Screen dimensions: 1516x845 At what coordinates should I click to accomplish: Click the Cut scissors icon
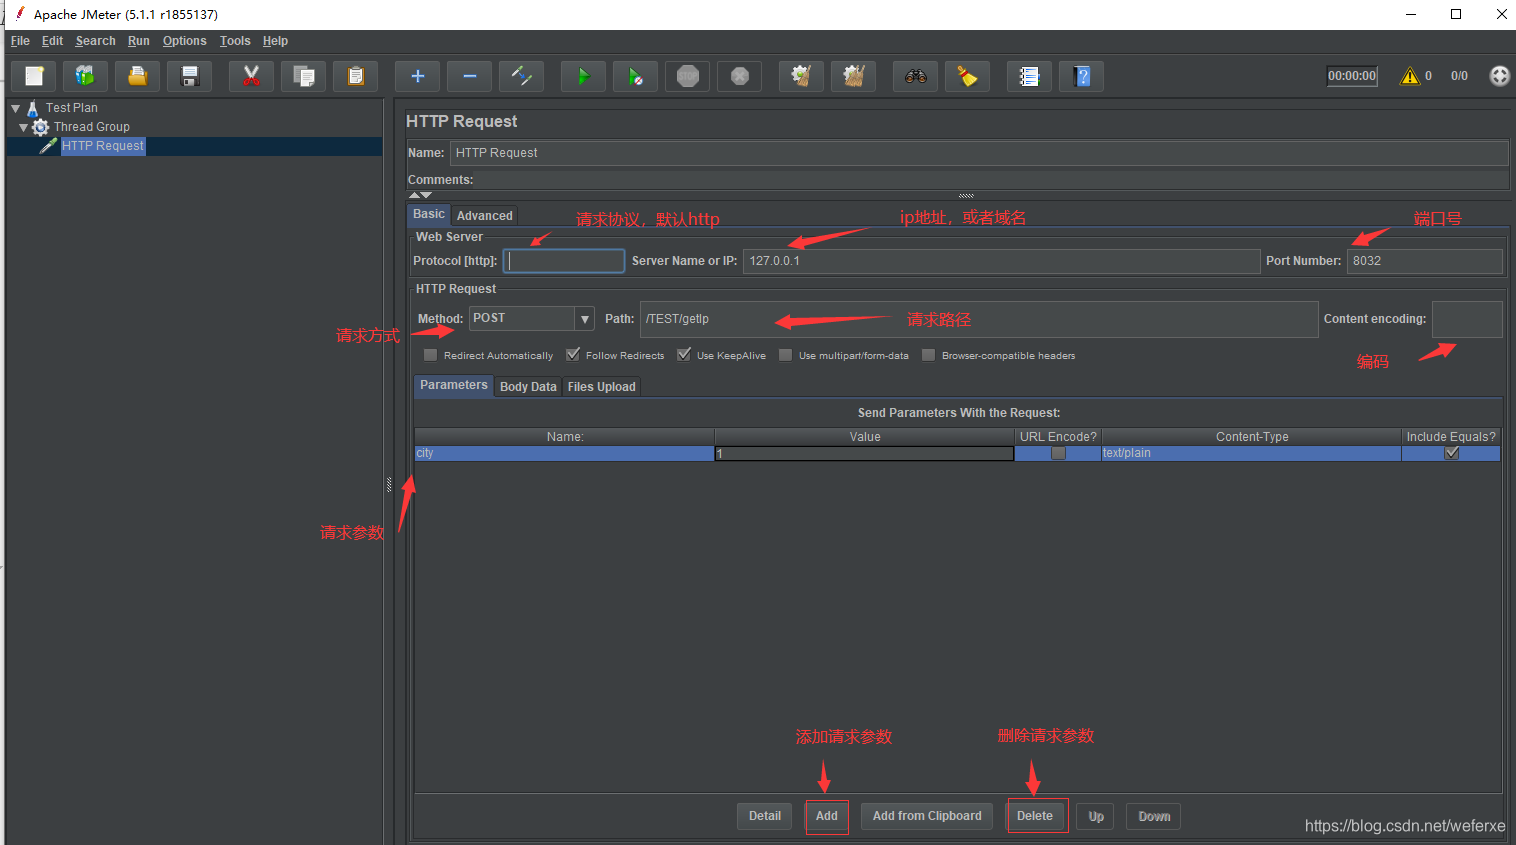pyautogui.click(x=251, y=76)
